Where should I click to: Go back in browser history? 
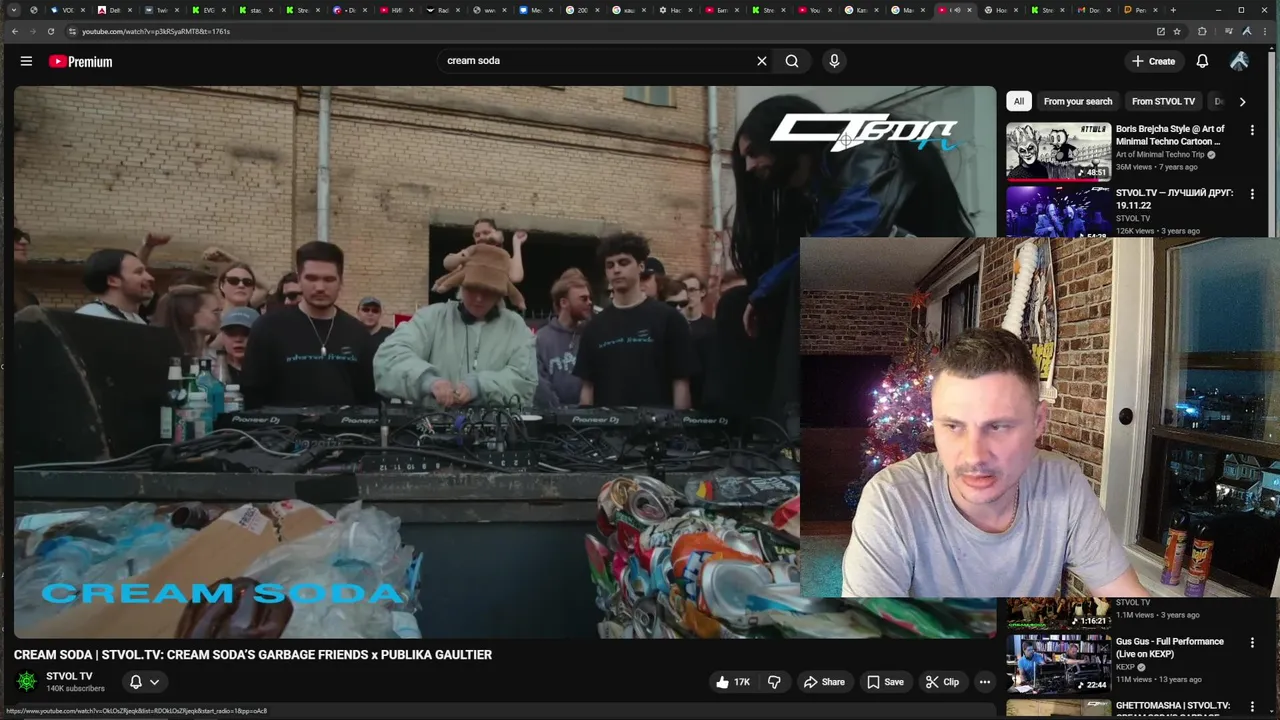[14, 31]
